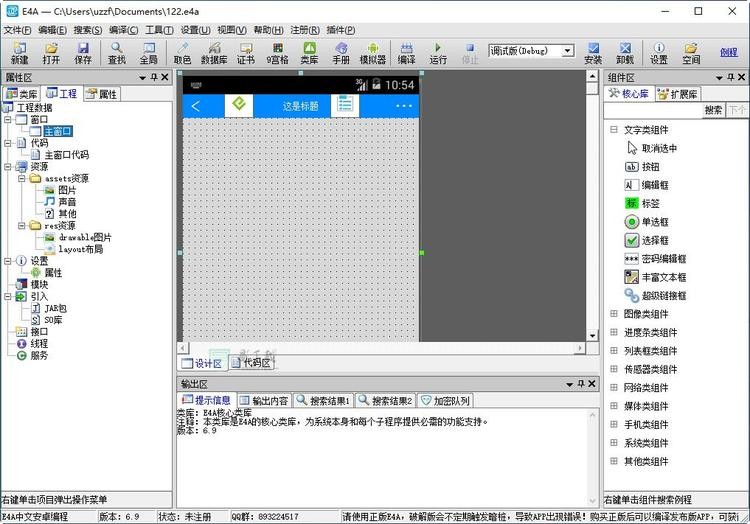Click the 全局 (Global search) toolbar icon
The width and height of the screenshot is (750, 524).
[149, 53]
